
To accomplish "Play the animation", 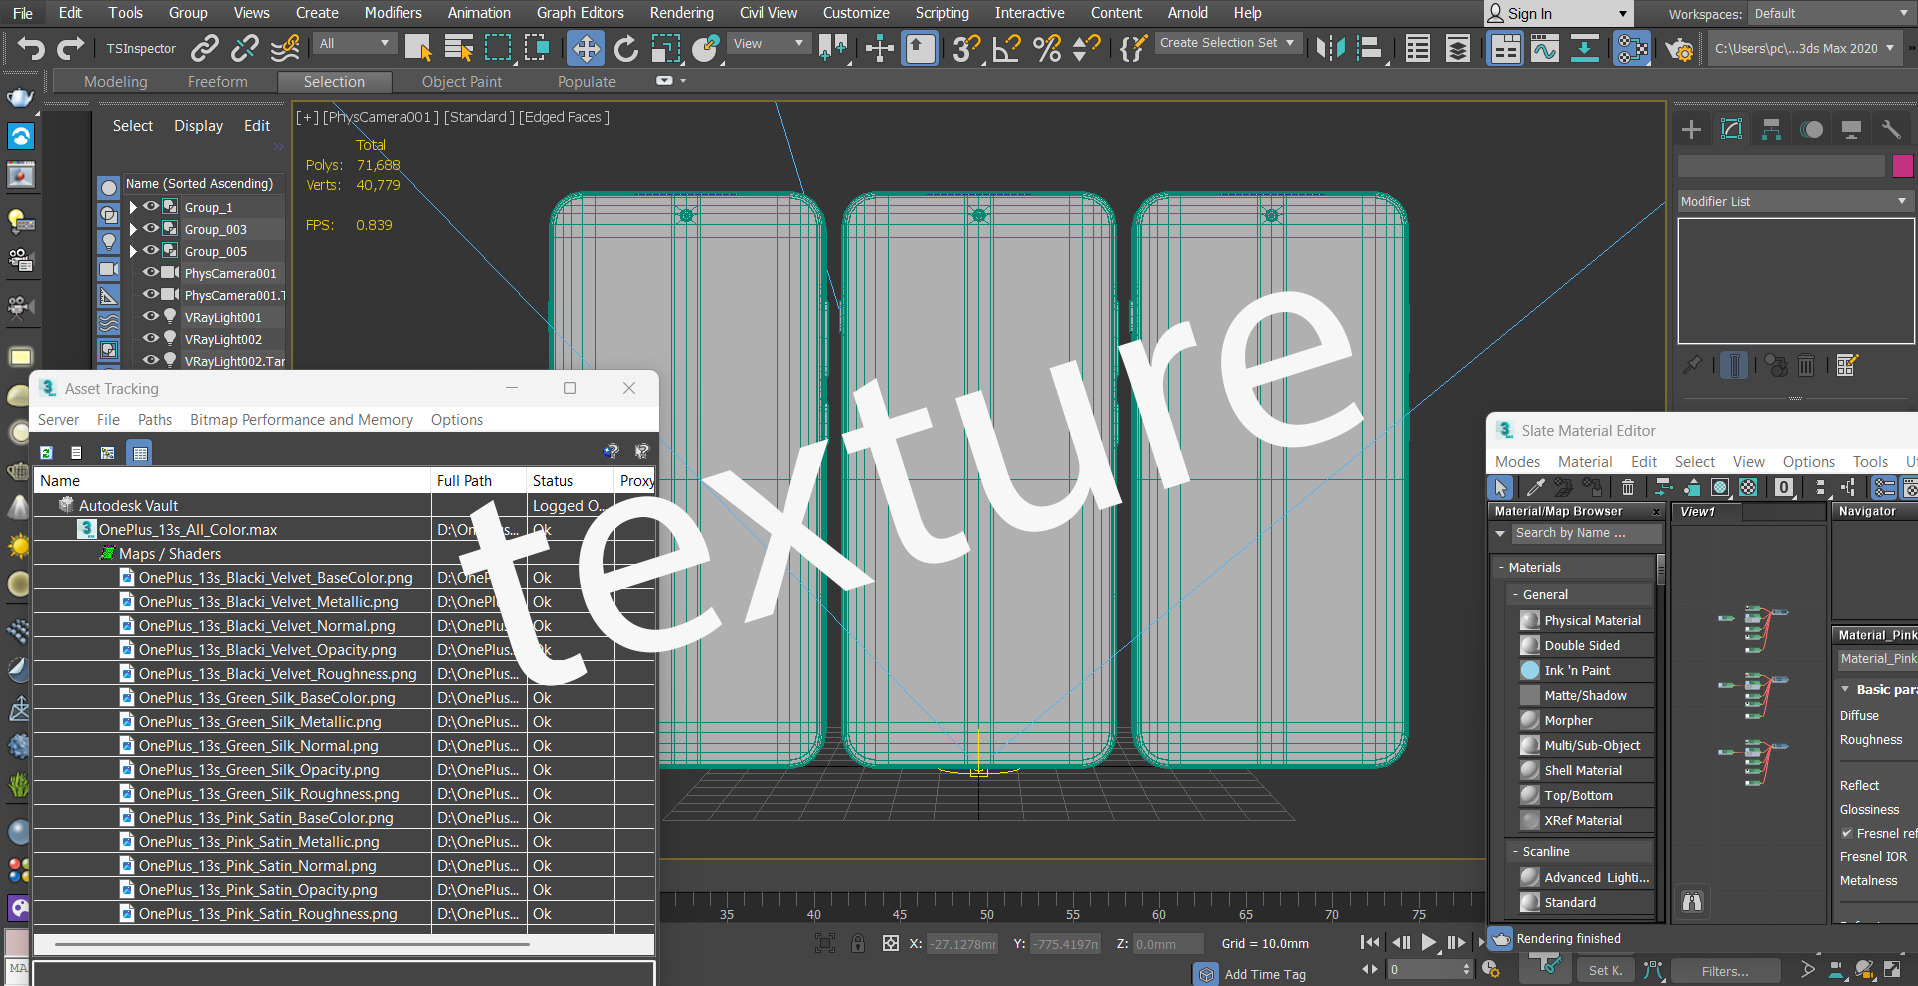I will (1428, 942).
